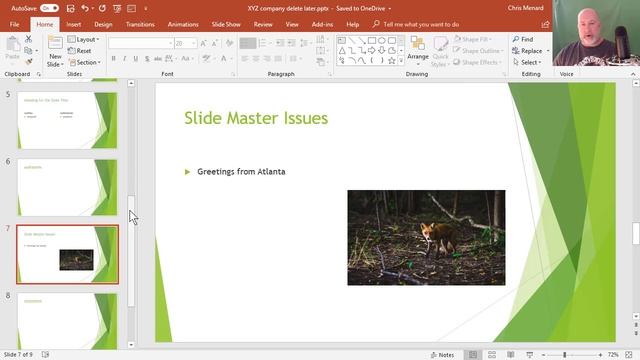Switch to Reading View icon

click(511, 355)
